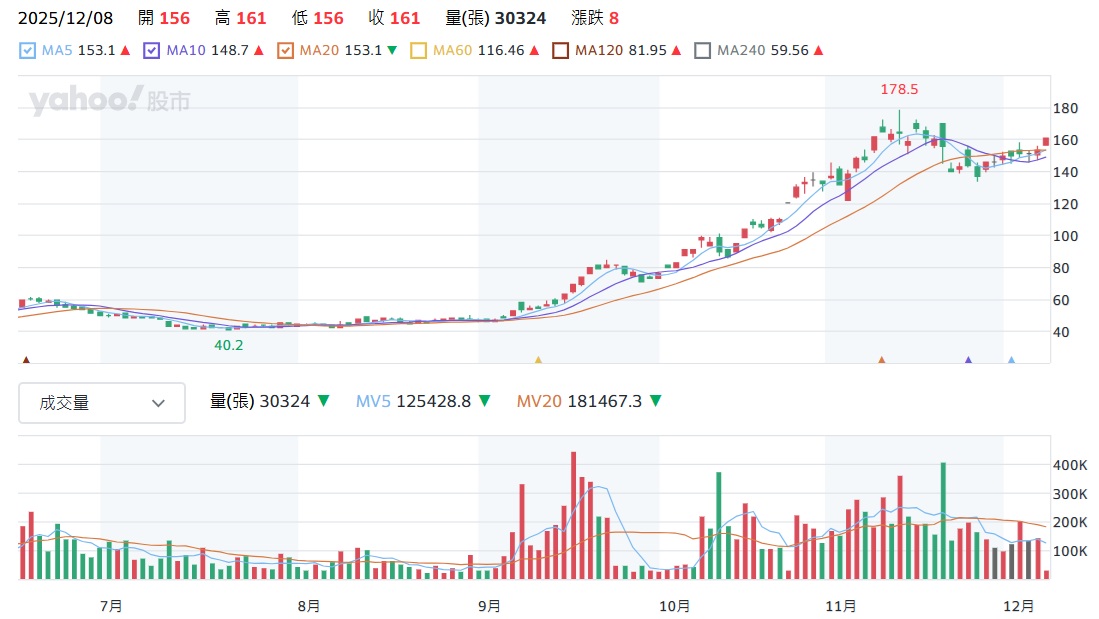Click the 178.5 high price label
The width and height of the screenshot is (1099, 619).
[x=899, y=89]
